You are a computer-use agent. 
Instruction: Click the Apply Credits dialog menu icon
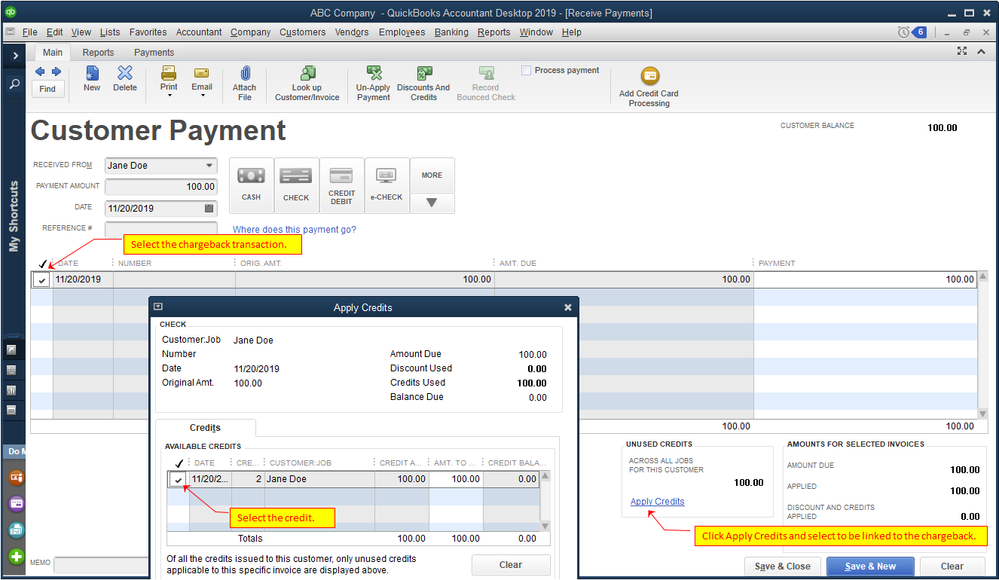(x=158, y=307)
